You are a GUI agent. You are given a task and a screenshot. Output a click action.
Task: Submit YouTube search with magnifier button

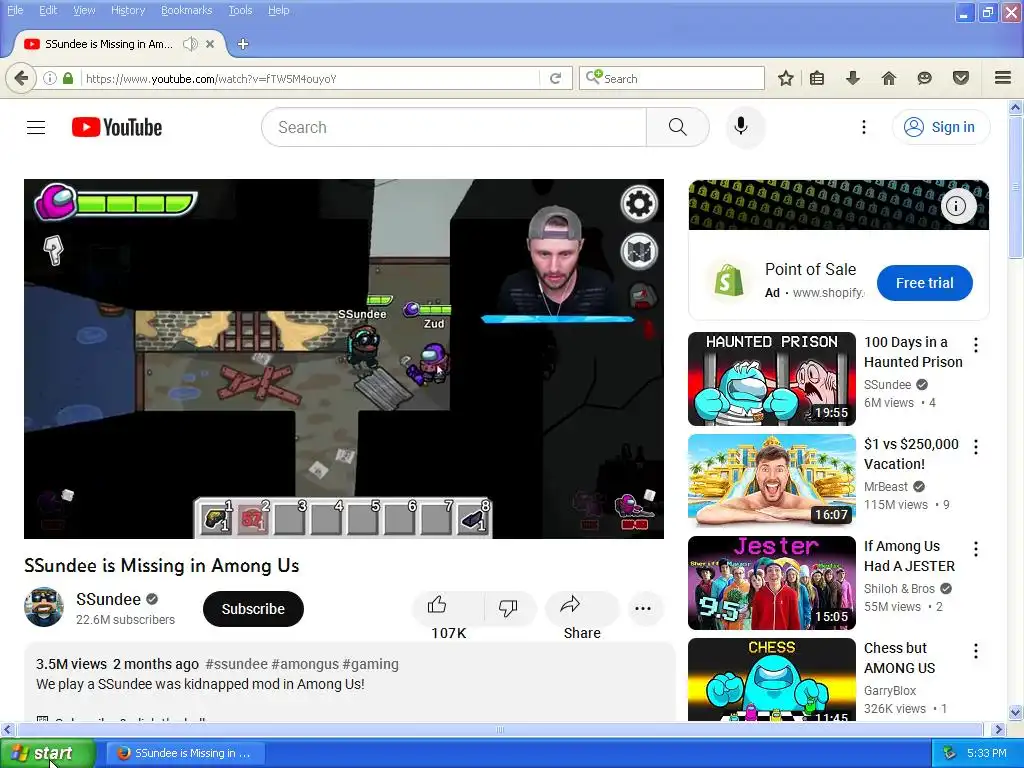[678, 127]
